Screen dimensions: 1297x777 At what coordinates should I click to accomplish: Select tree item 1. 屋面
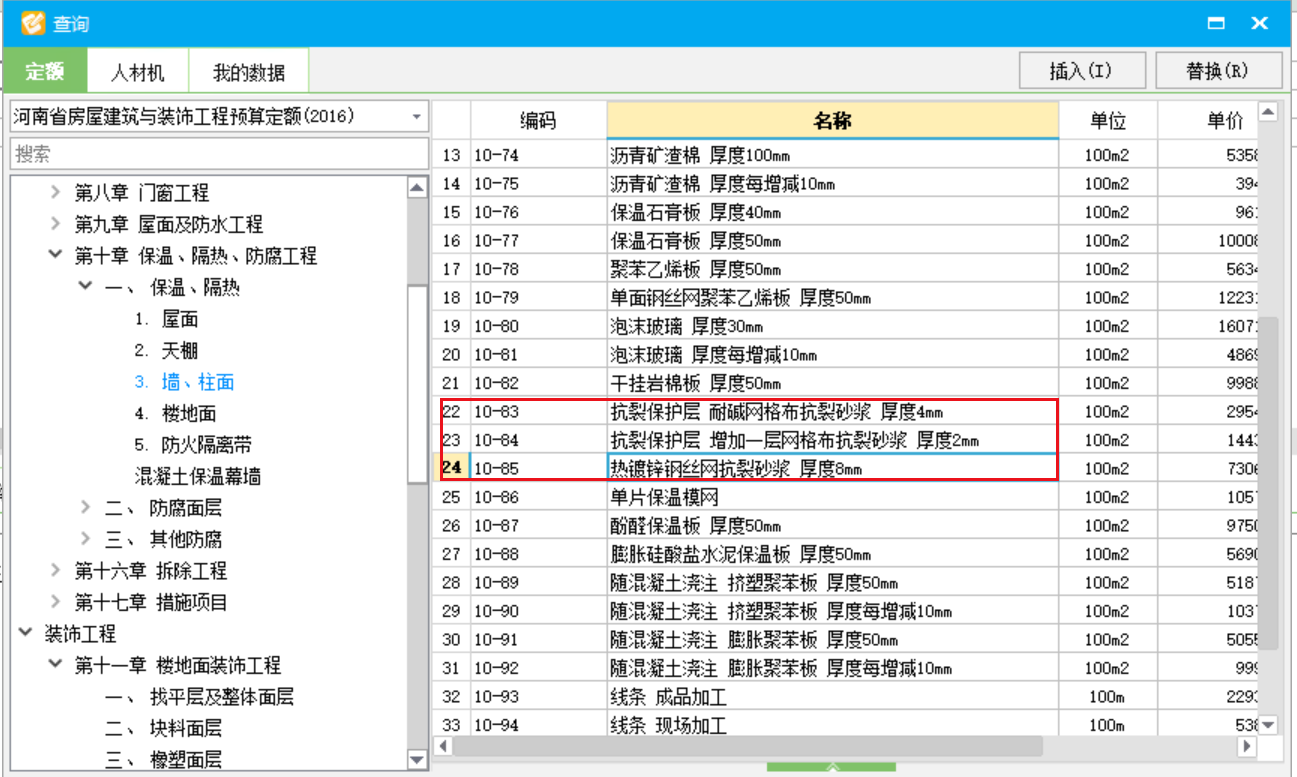point(166,319)
